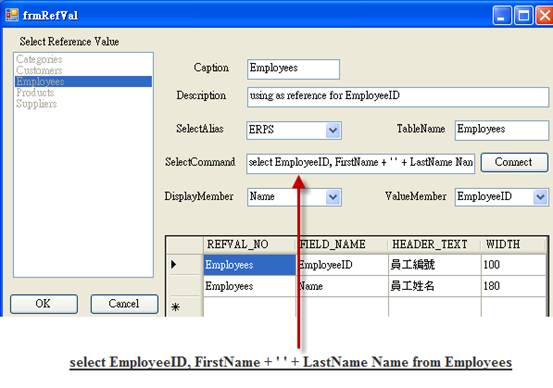
Task: Click the new row asterisk selector
Action: (185, 307)
